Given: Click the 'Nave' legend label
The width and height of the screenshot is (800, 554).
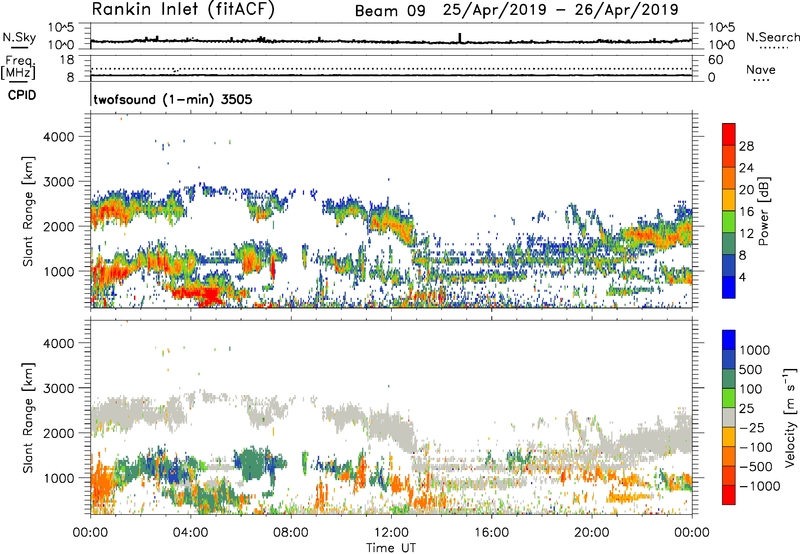Looking at the screenshot, I should tap(761, 70).
